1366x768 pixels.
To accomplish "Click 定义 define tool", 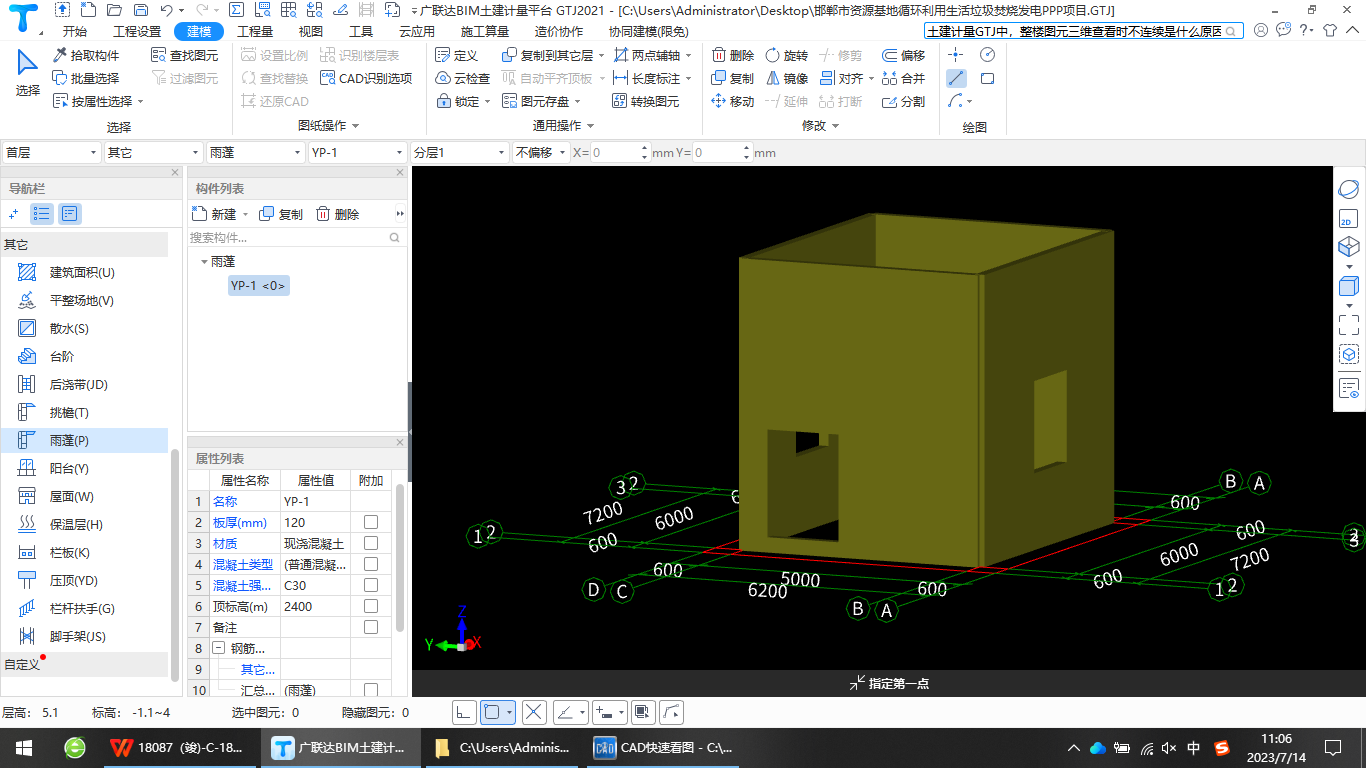I will point(457,55).
